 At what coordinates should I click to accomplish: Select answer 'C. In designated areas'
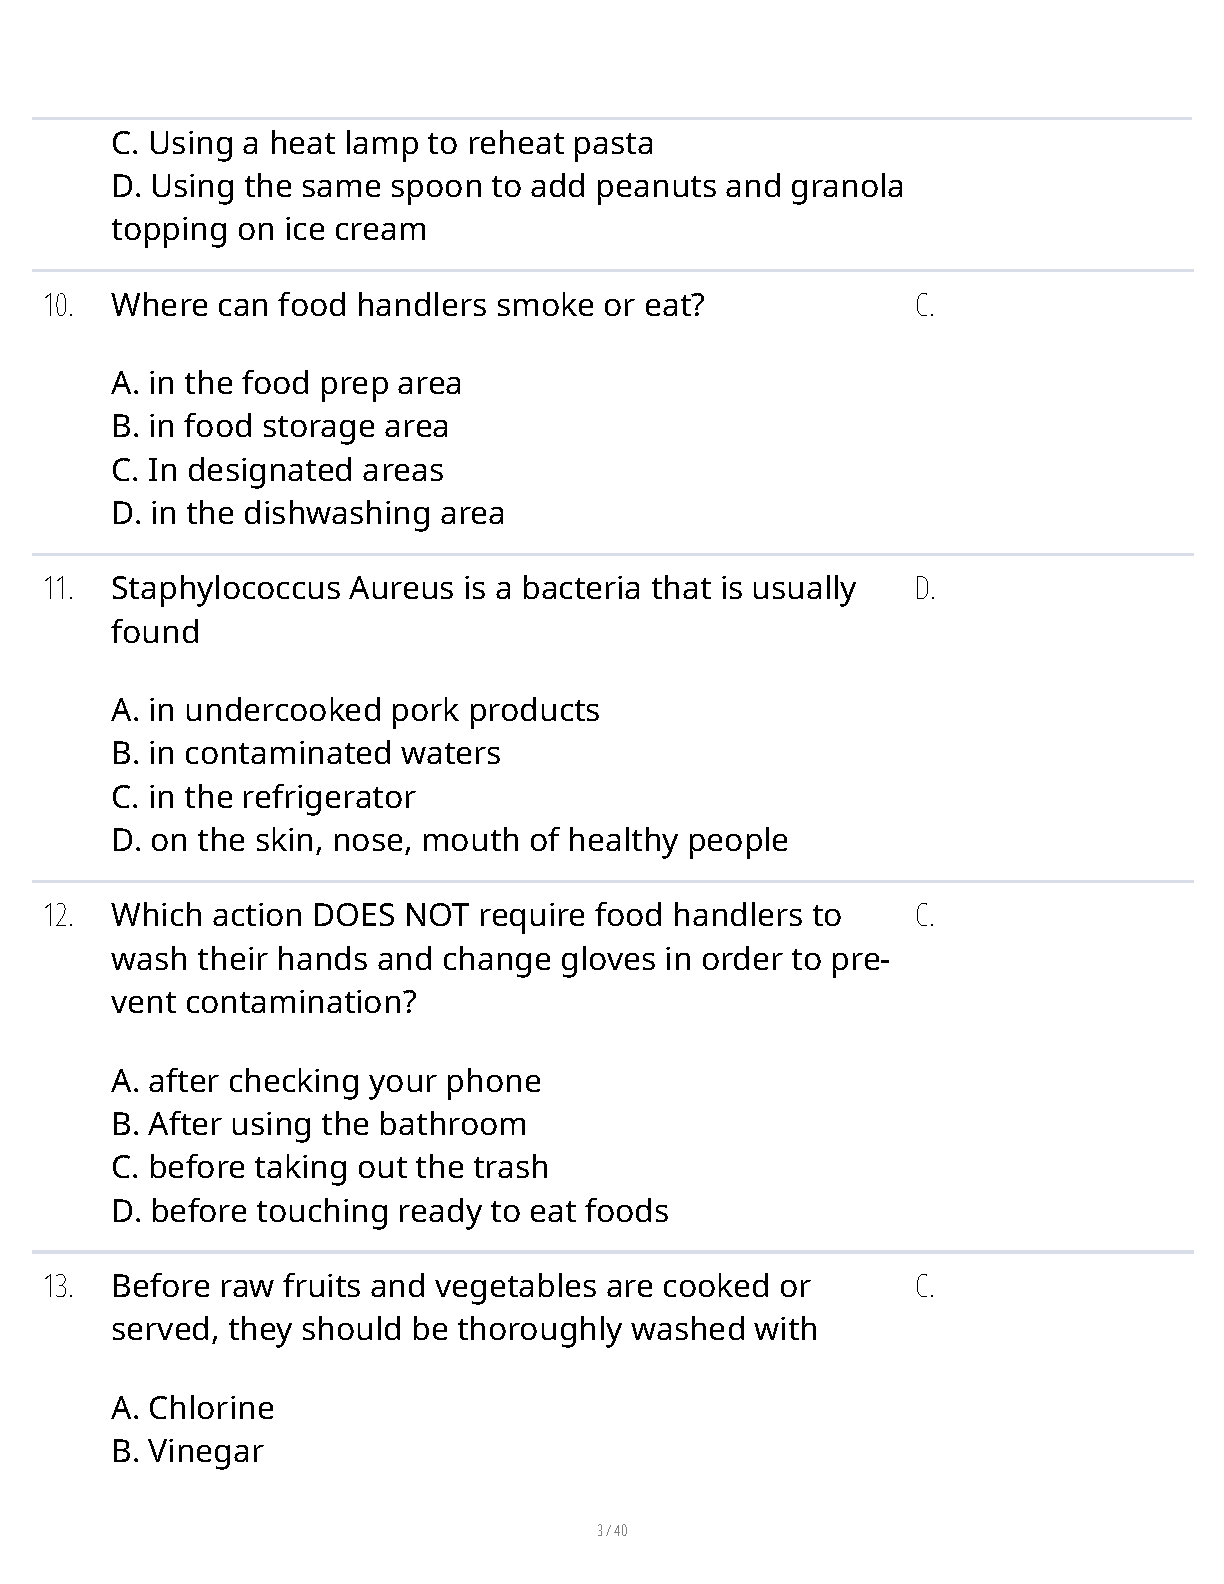coord(278,470)
